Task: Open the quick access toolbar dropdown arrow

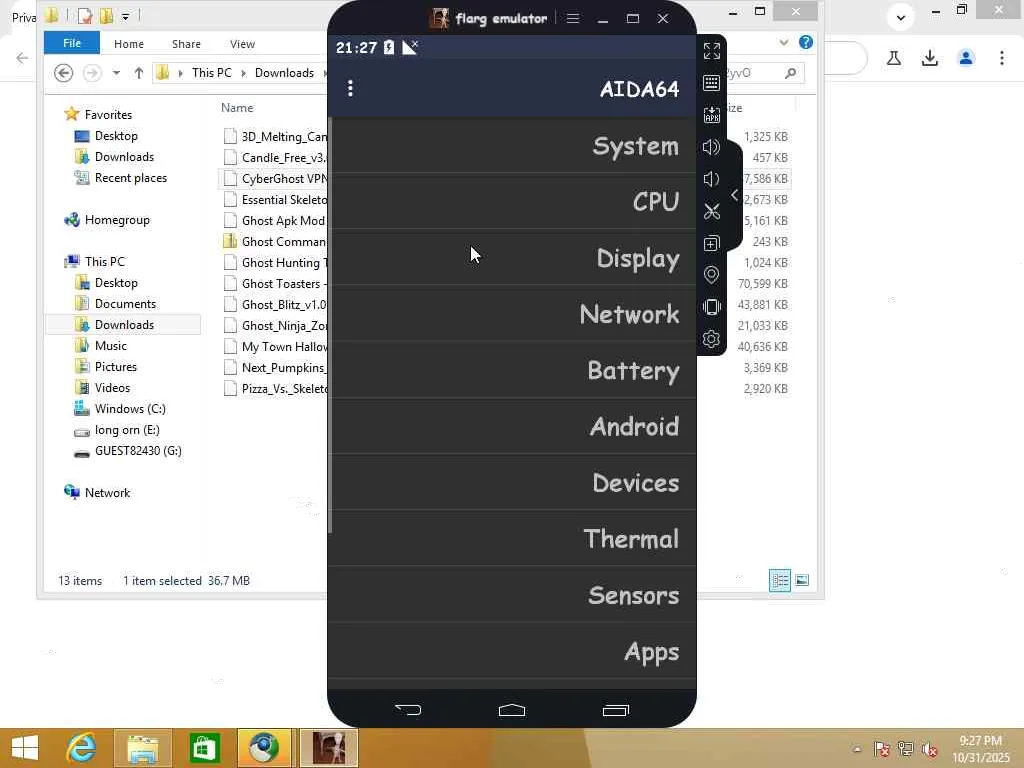Action: point(125,15)
